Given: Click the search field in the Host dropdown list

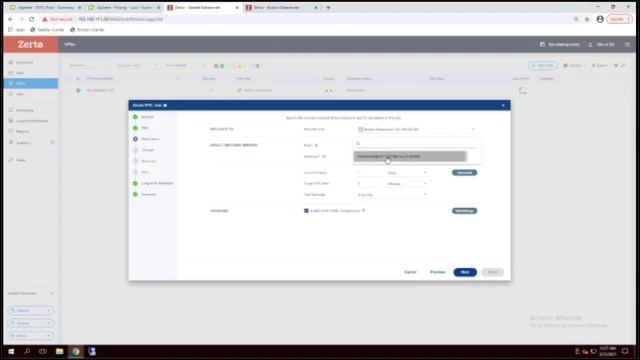Looking at the screenshot, I should pos(416,144).
